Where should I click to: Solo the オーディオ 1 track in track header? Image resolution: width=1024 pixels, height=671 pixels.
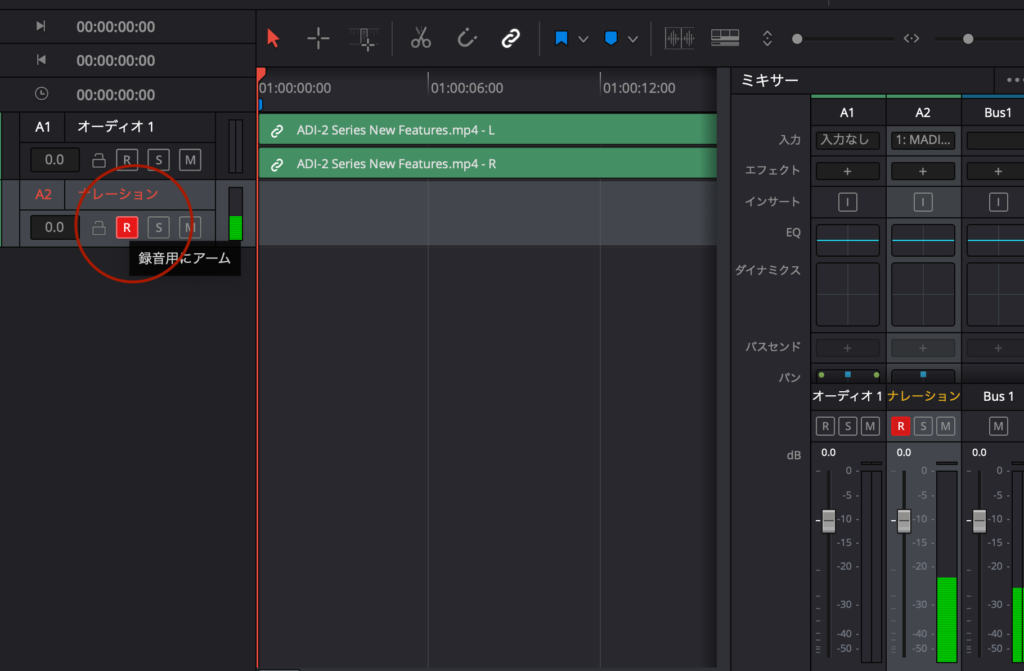(158, 160)
